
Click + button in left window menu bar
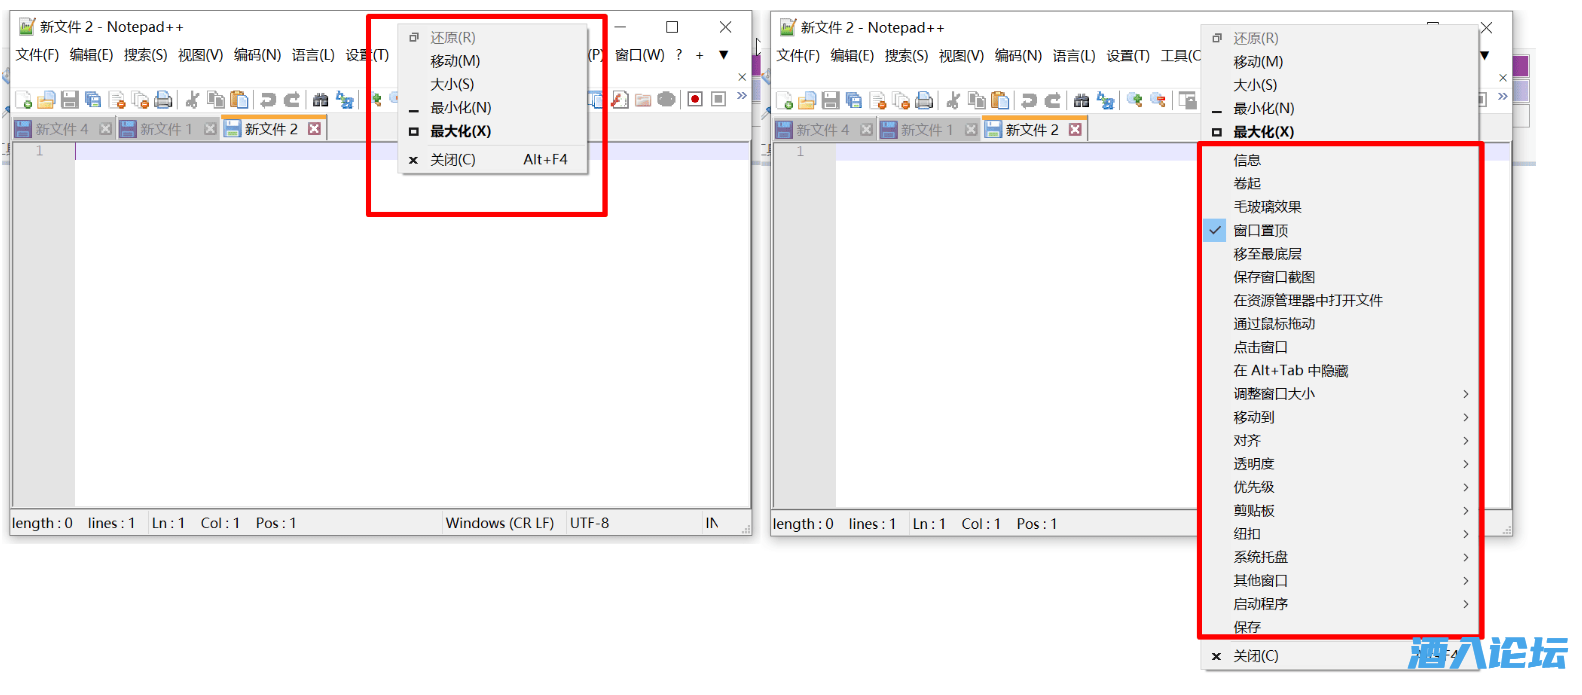[700, 55]
